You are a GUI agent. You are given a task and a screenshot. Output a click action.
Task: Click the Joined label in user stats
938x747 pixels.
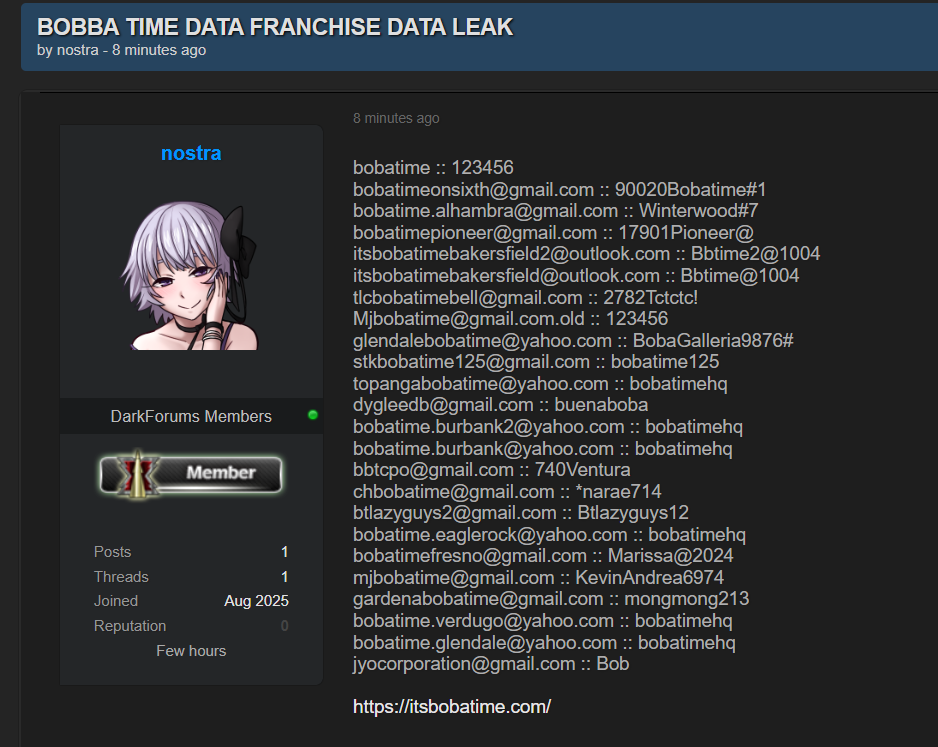coord(116,601)
